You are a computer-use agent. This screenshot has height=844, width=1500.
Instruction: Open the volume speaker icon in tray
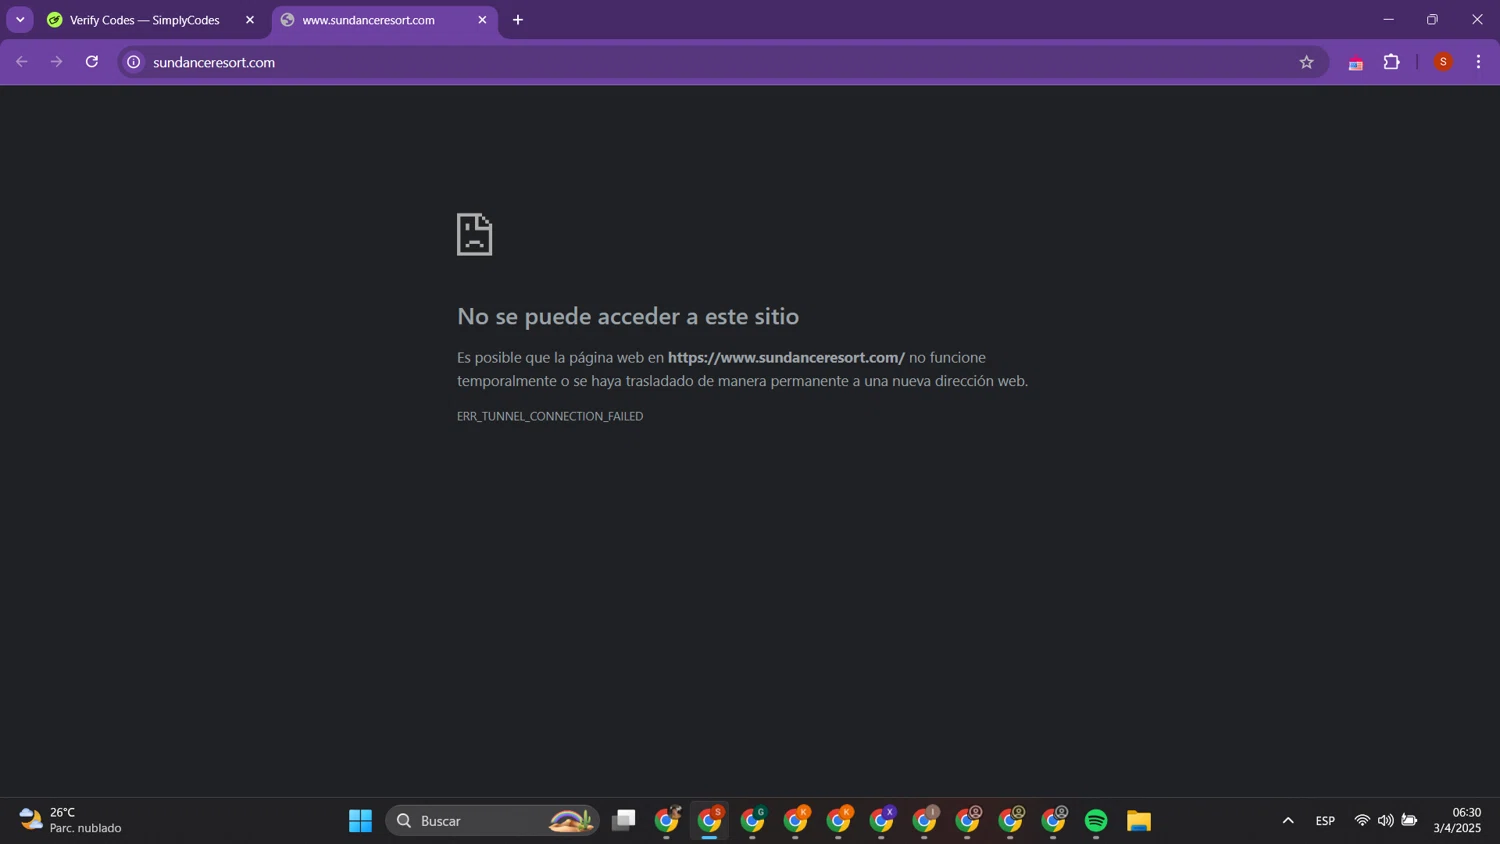[x=1385, y=821]
